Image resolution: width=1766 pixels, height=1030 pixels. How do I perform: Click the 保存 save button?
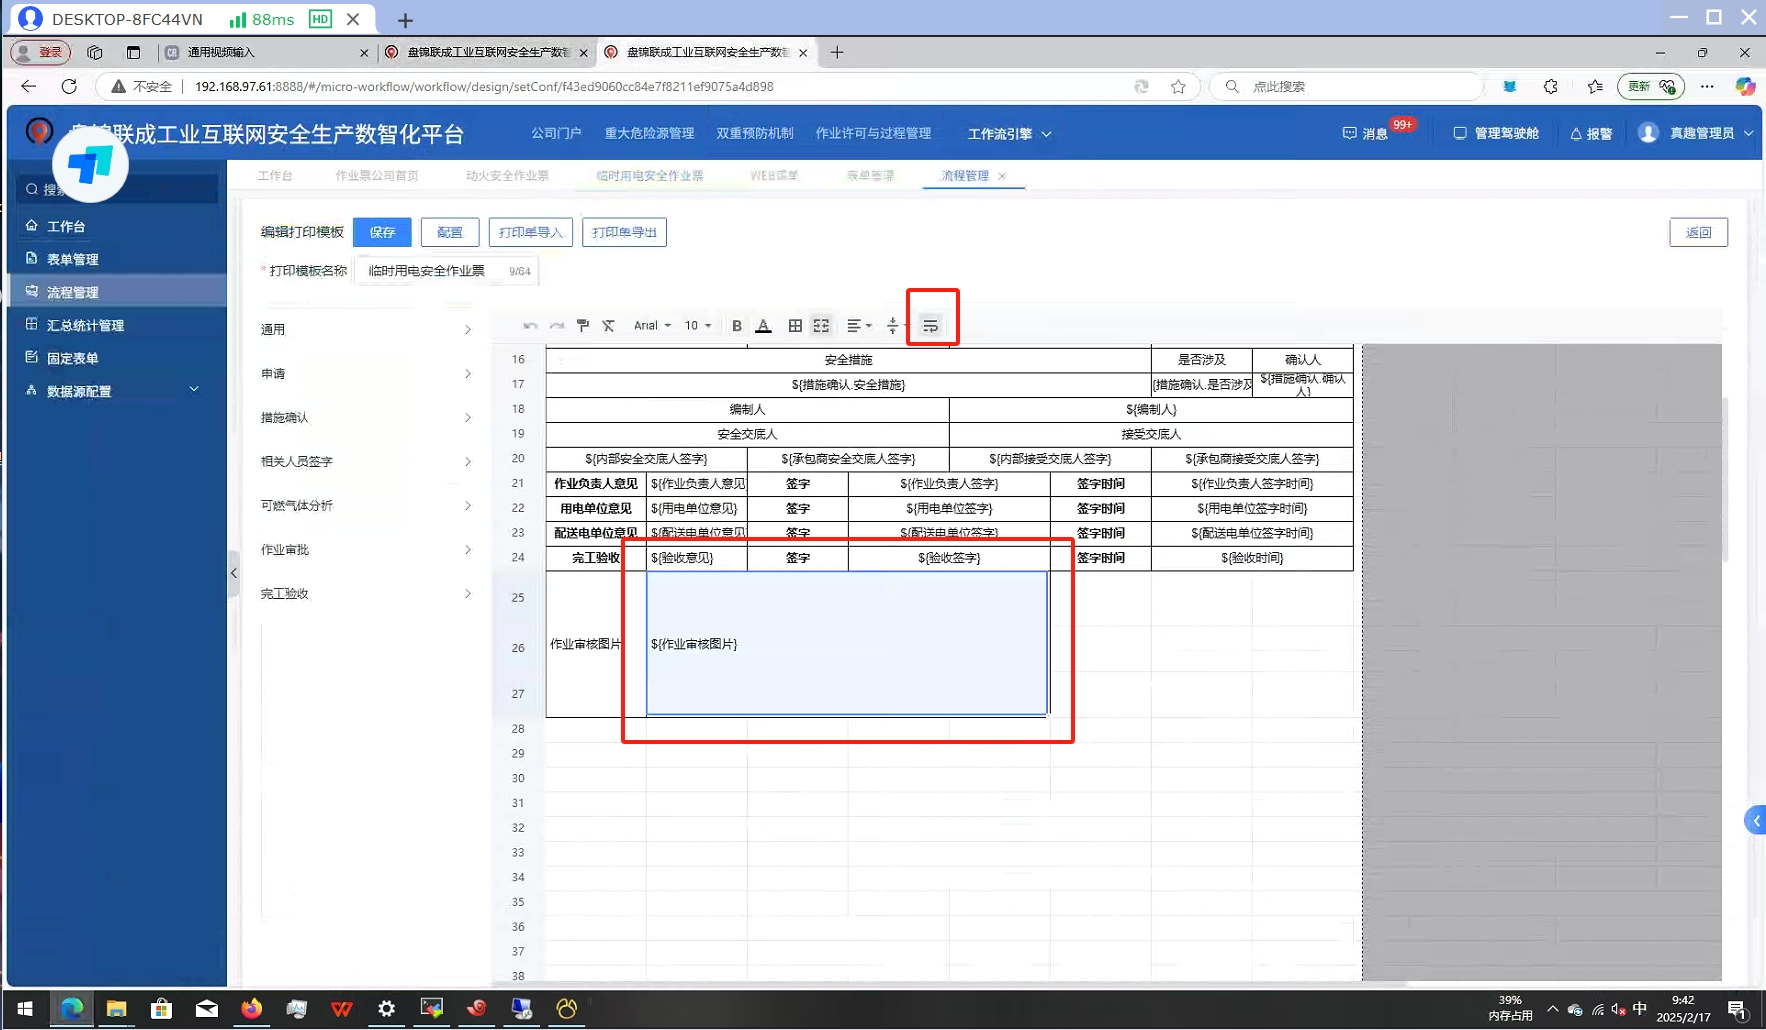pos(382,232)
